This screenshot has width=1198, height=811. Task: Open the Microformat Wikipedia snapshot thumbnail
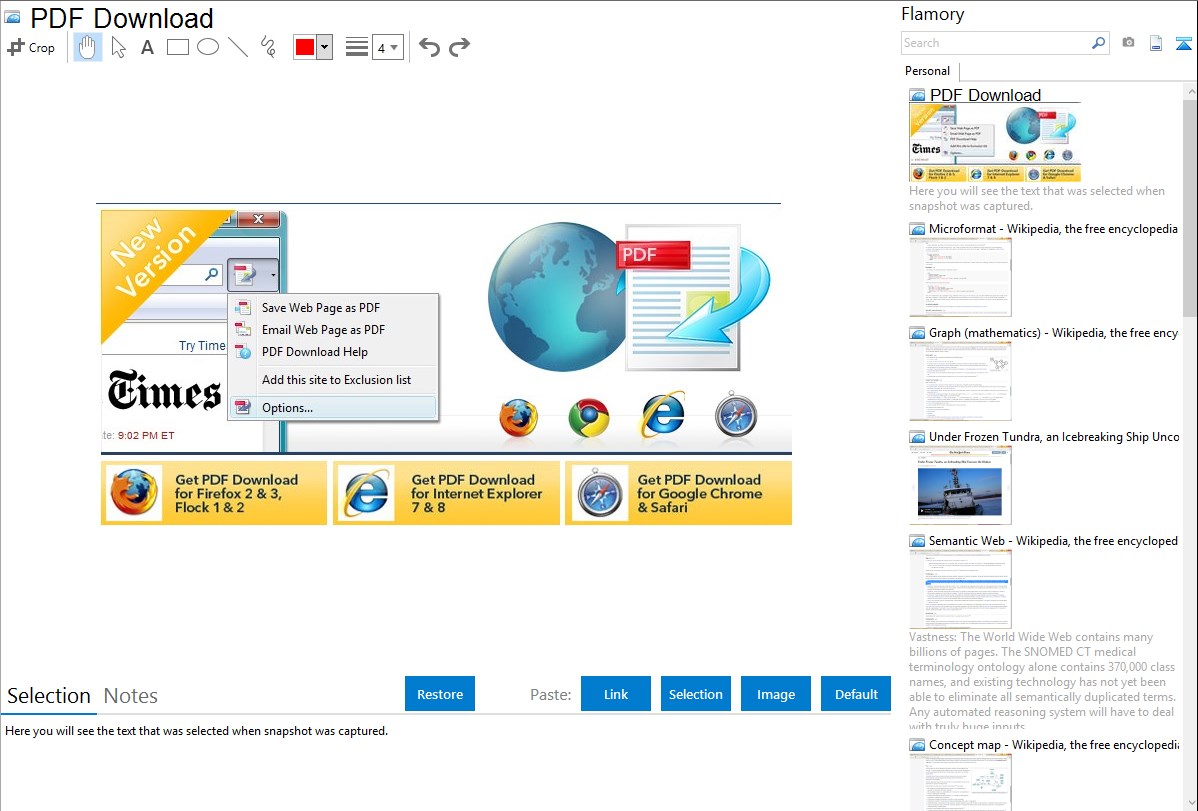(x=960, y=277)
